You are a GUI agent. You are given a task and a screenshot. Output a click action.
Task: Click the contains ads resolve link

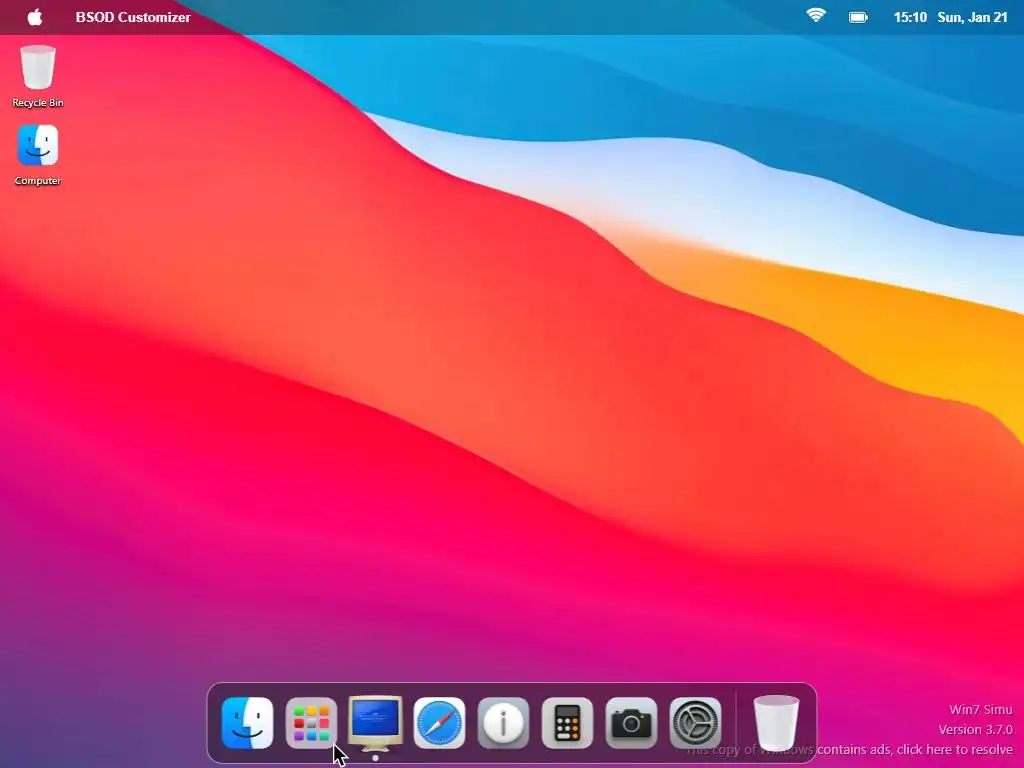pos(850,750)
